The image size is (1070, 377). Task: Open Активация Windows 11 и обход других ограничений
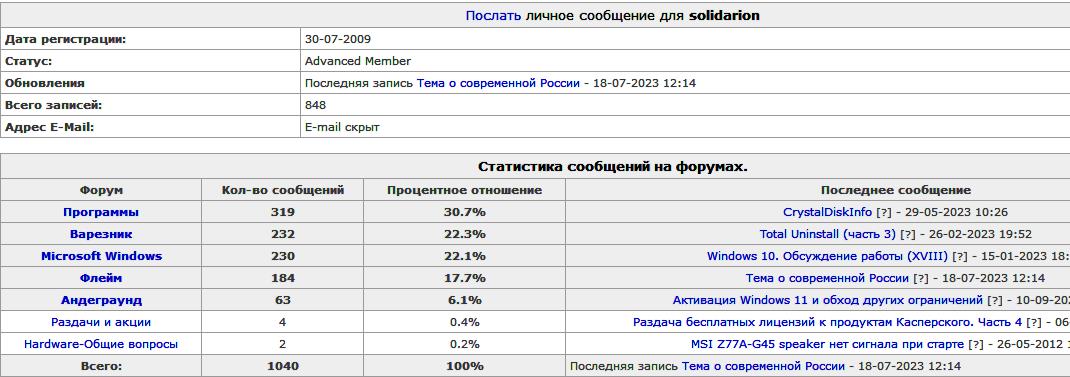point(828,300)
